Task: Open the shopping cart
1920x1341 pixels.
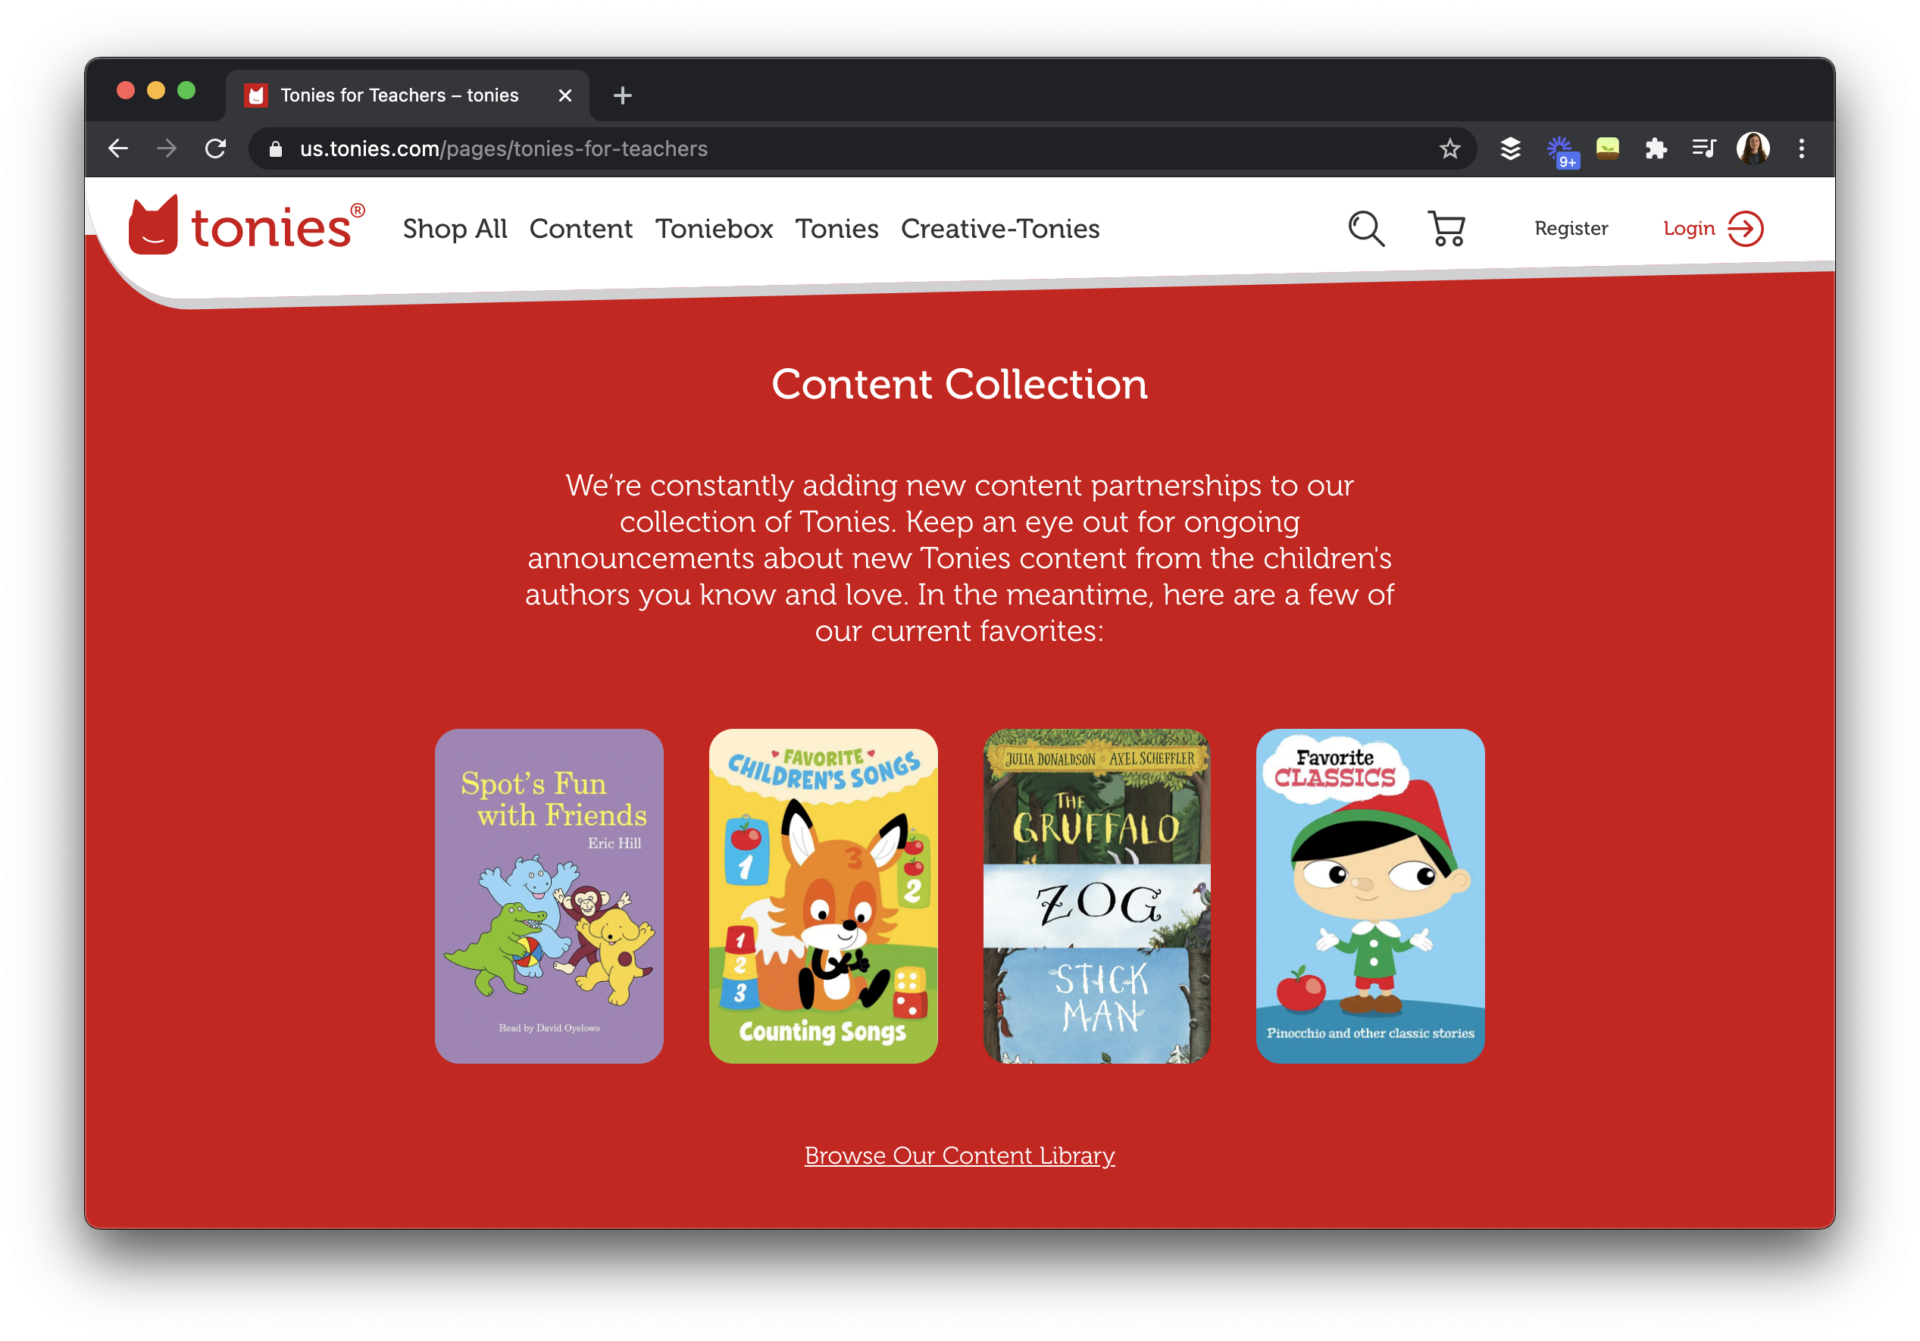Action: click(x=1446, y=229)
